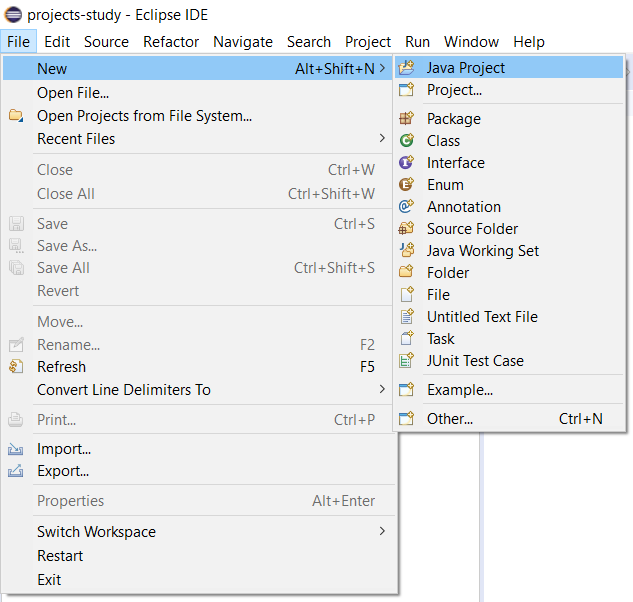Click the Eclipse logo in title bar

click(x=13, y=15)
